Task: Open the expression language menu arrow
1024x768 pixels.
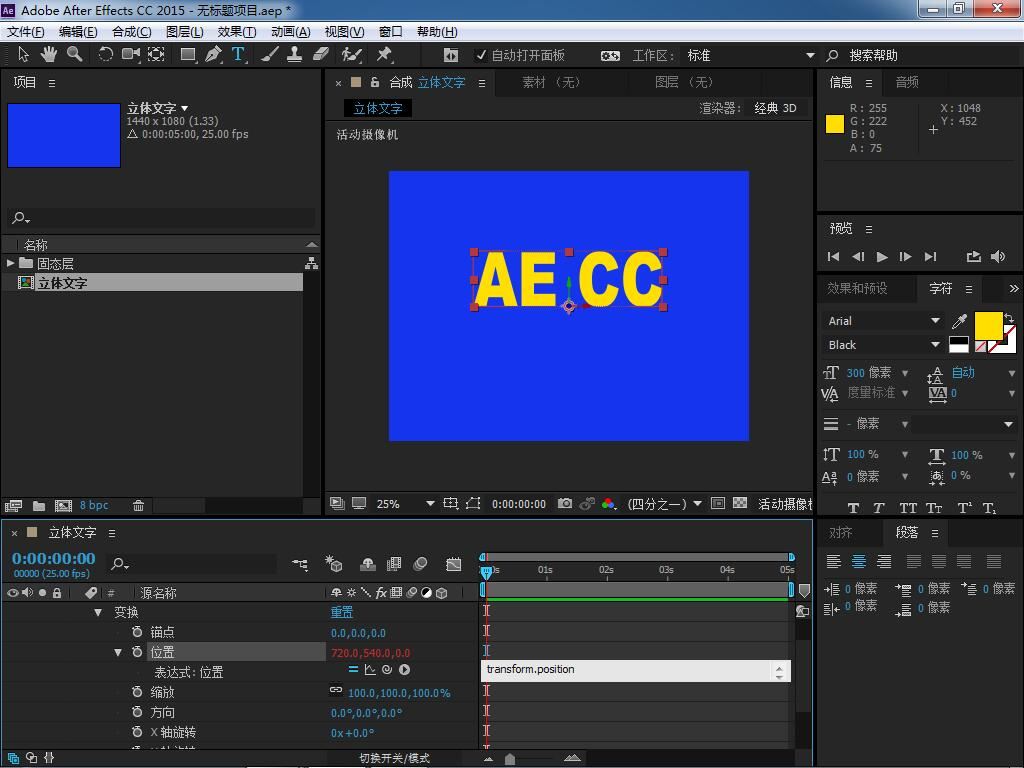Action: (404, 669)
